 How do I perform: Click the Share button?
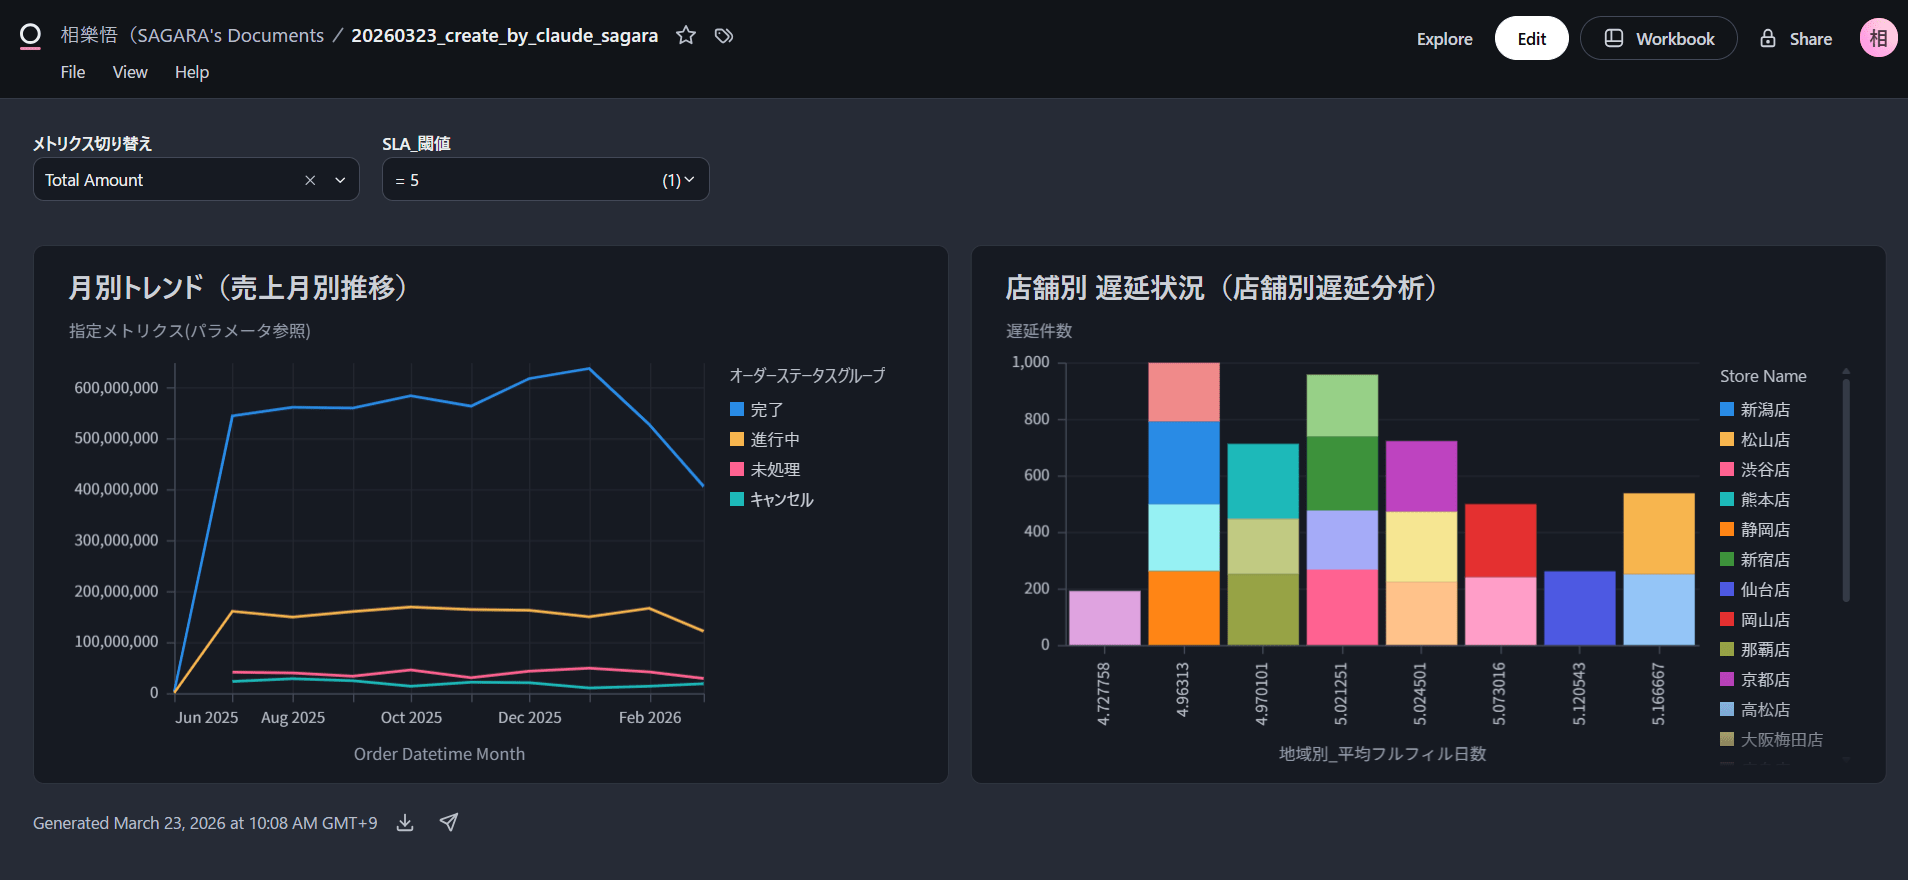coord(1796,39)
